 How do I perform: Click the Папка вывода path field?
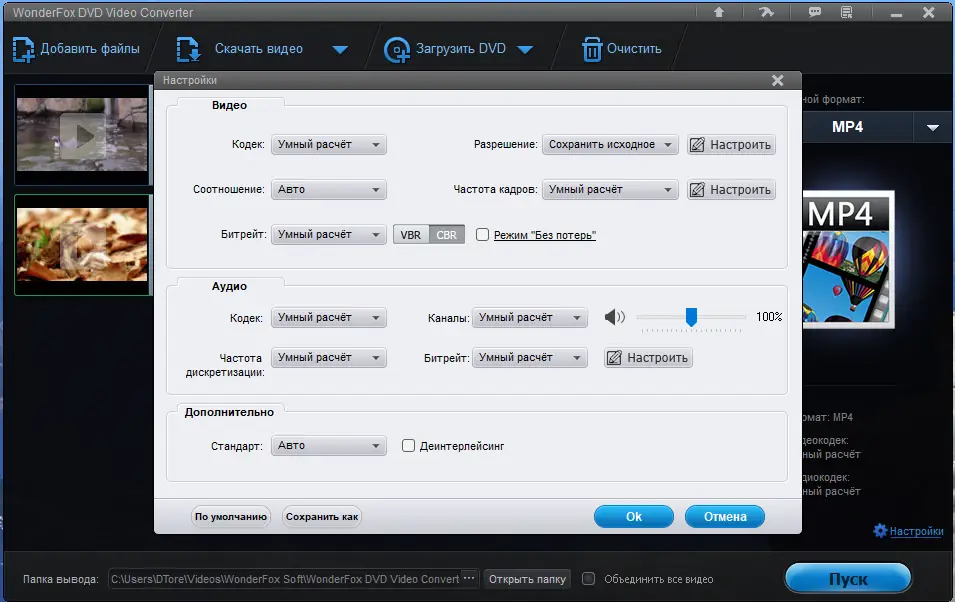tap(285, 579)
